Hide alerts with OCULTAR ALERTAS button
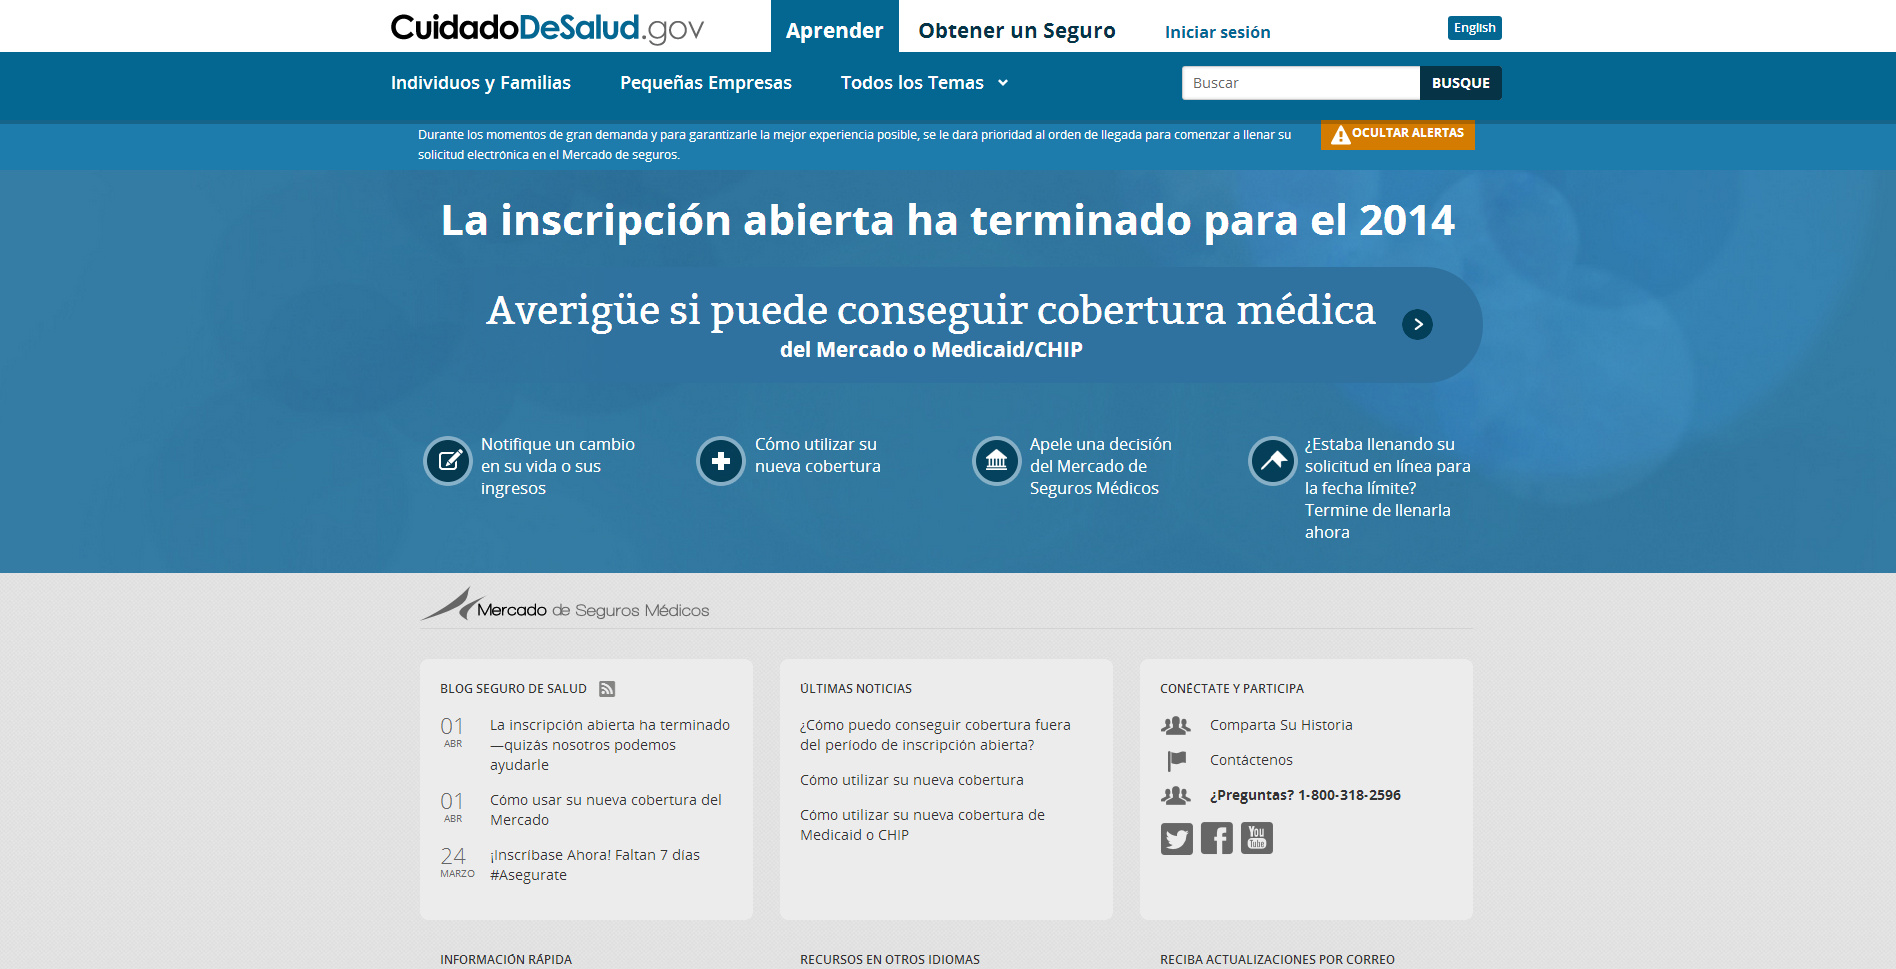 (x=1397, y=134)
